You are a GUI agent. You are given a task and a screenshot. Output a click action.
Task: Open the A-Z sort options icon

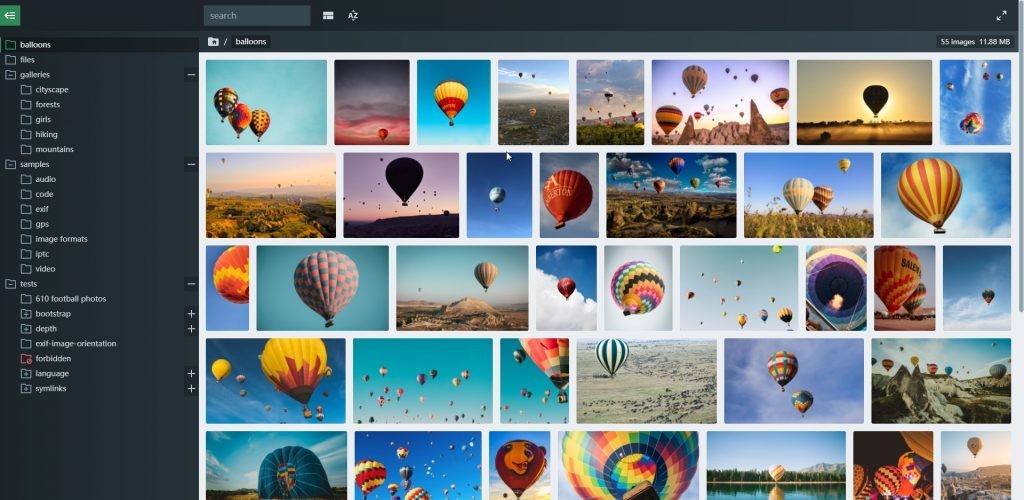(353, 16)
